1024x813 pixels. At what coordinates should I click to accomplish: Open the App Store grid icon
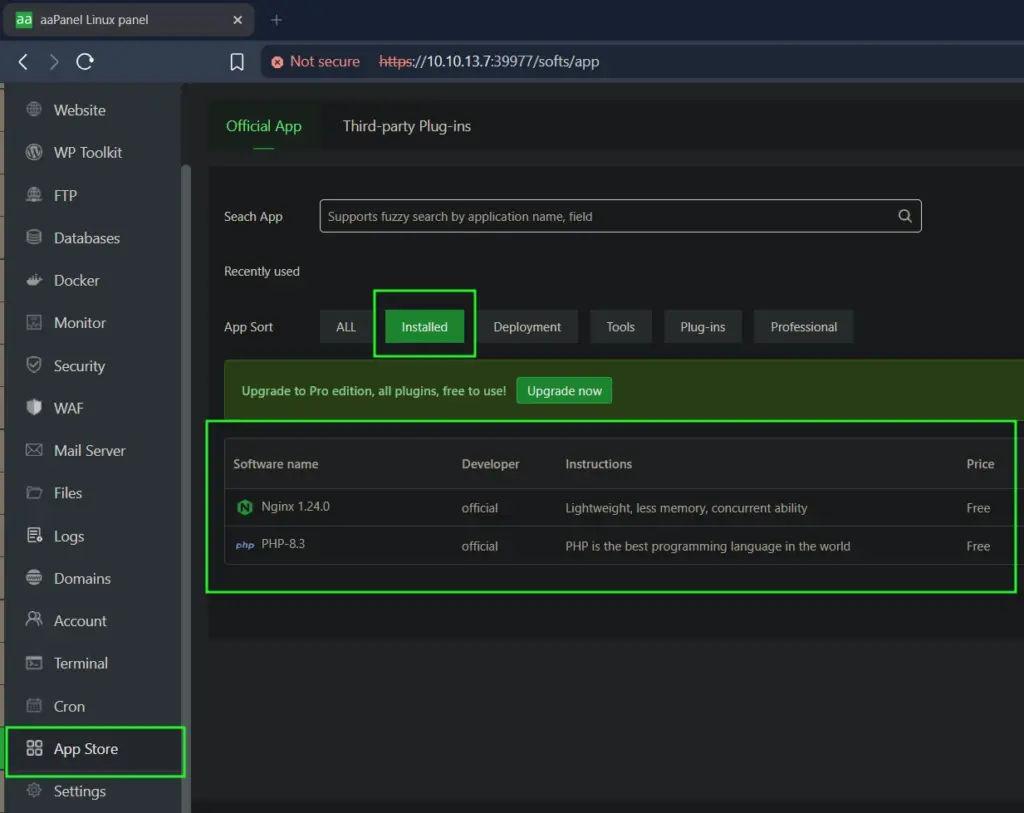tap(34, 748)
